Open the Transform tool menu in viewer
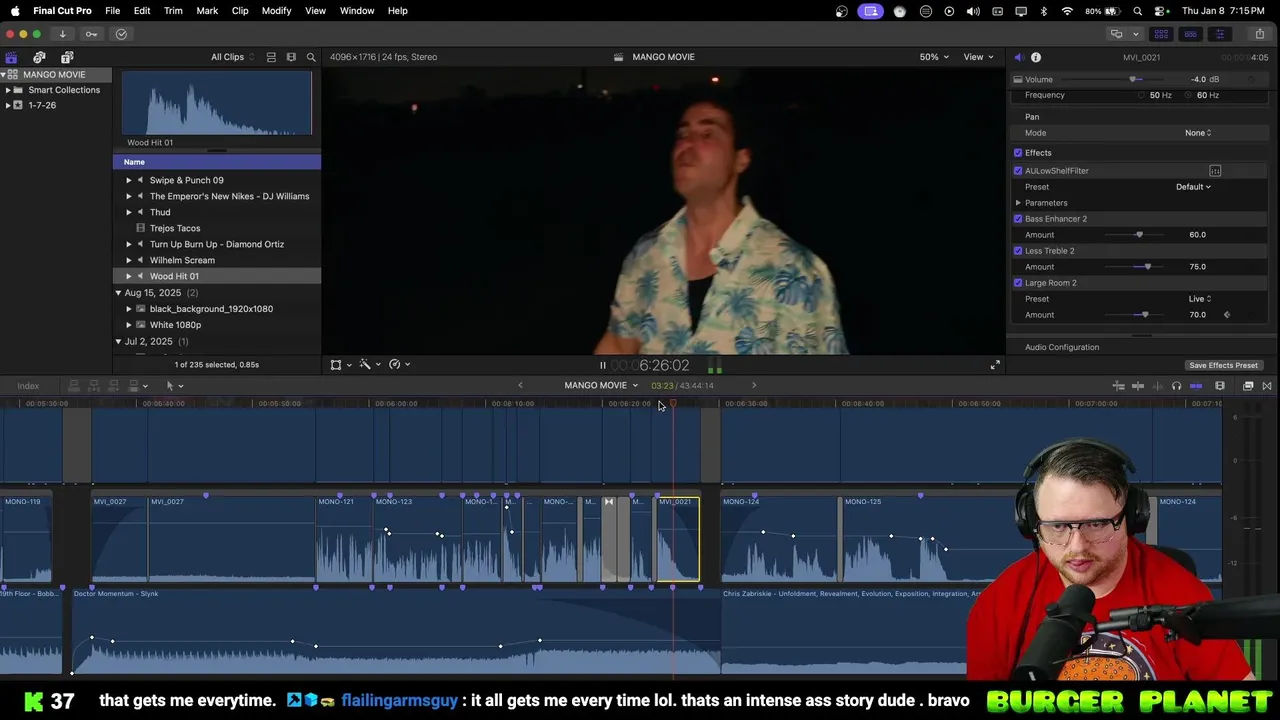The image size is (1280, 720). click(x=340, y=365)
